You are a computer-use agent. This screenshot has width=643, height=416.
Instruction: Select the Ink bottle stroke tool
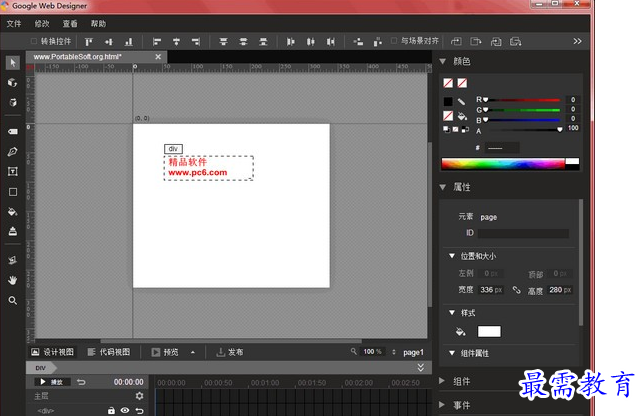pyautogui.click(x=13, y=231)
